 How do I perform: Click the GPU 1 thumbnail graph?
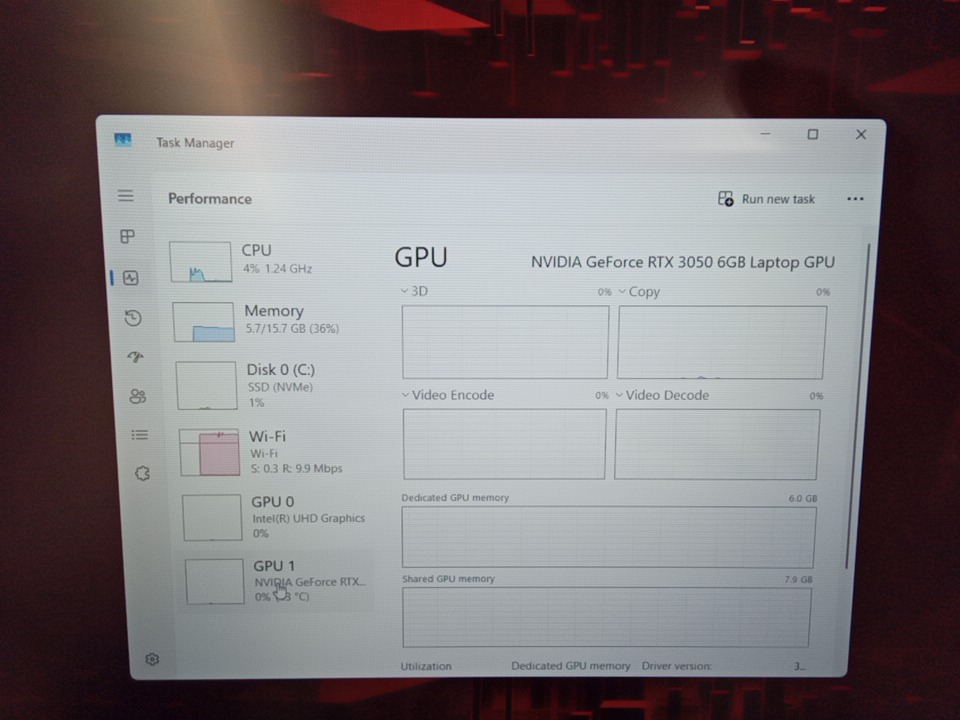pos(215,581)
